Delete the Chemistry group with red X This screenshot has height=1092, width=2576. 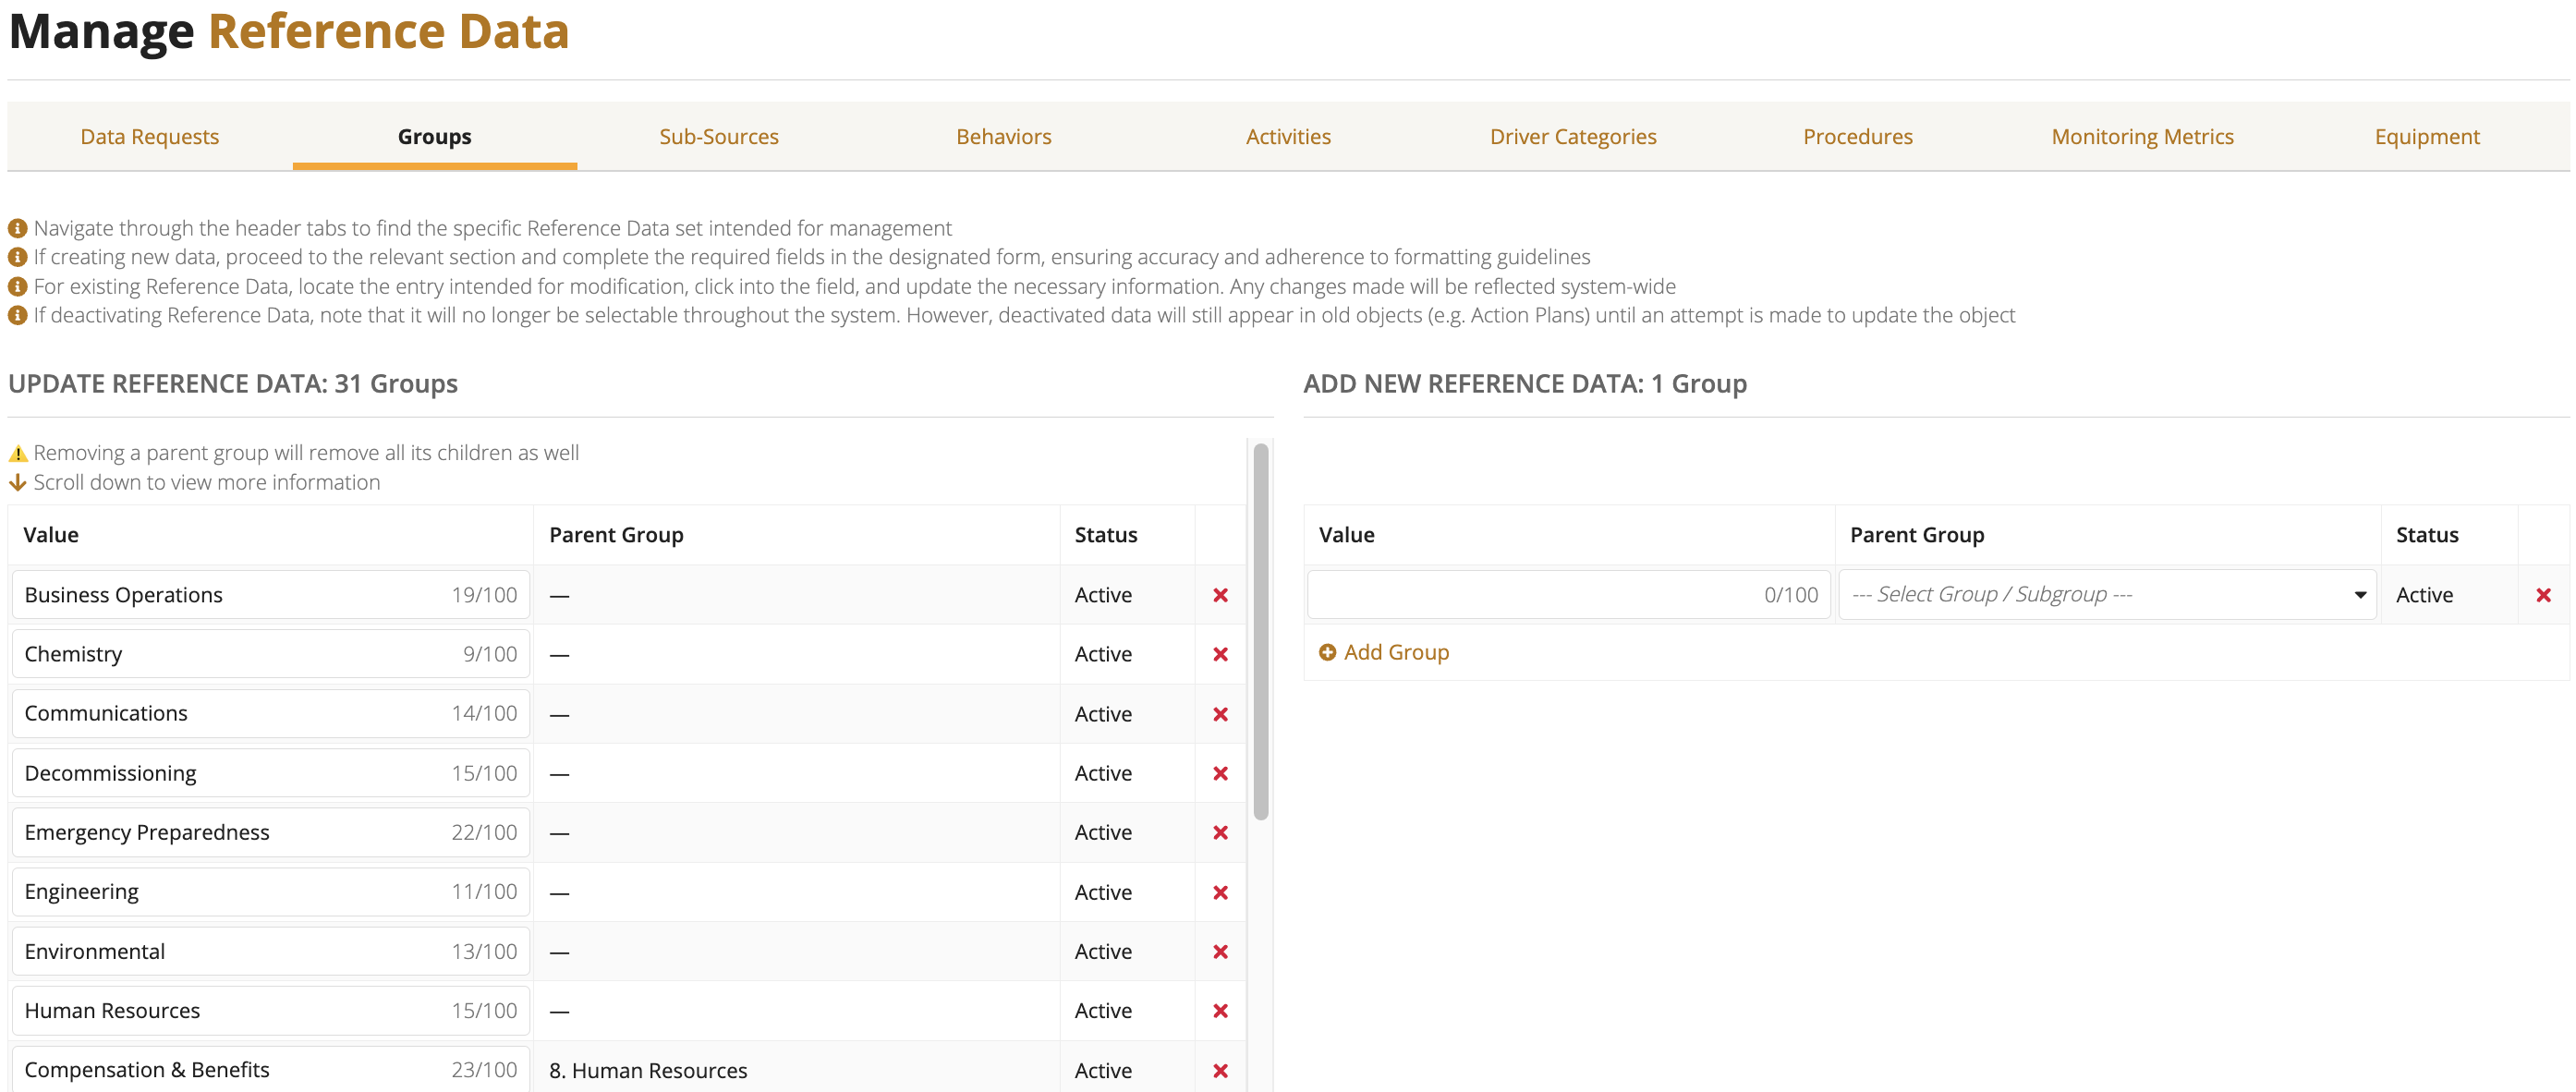pyautogui.click(x=1220, y=654)
